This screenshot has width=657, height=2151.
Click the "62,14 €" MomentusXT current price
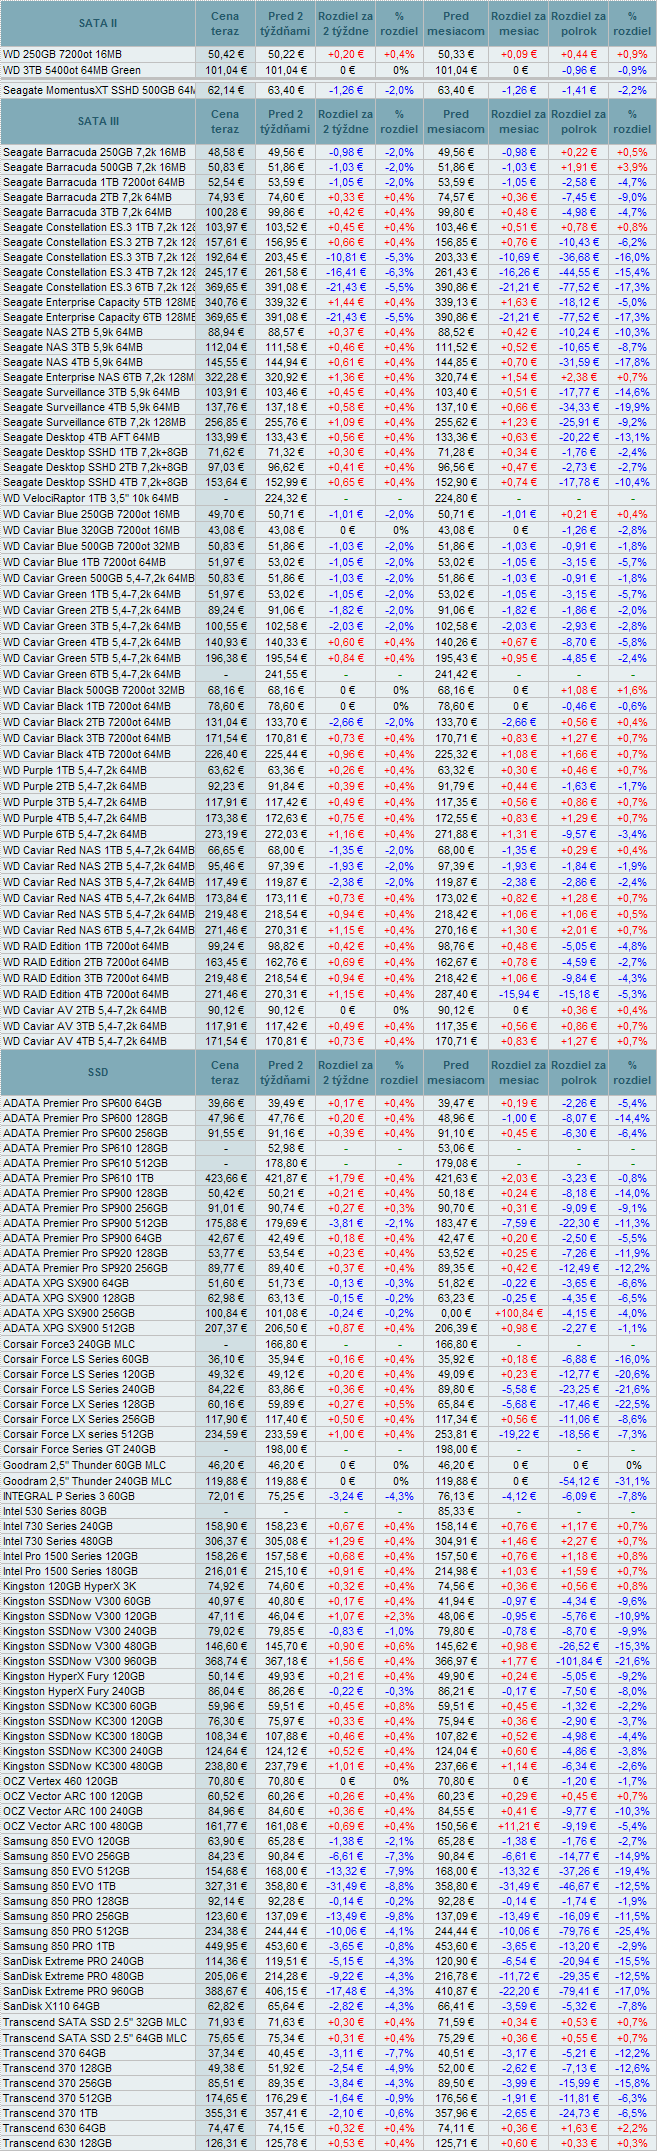click(x=227, y=90)
